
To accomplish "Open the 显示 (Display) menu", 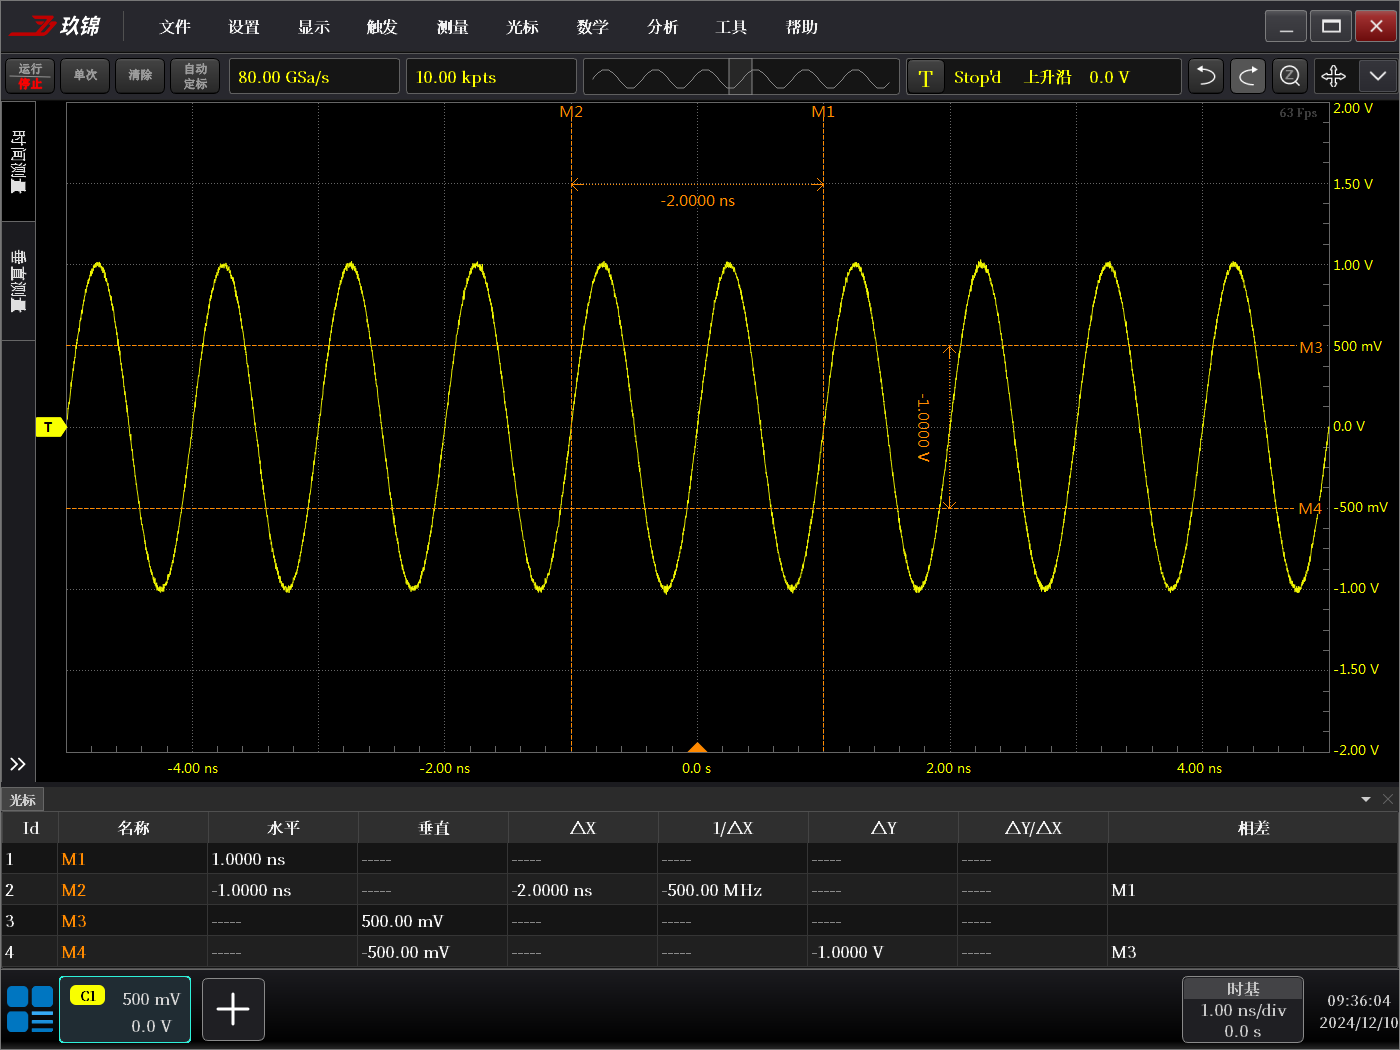I will point(314,27).
